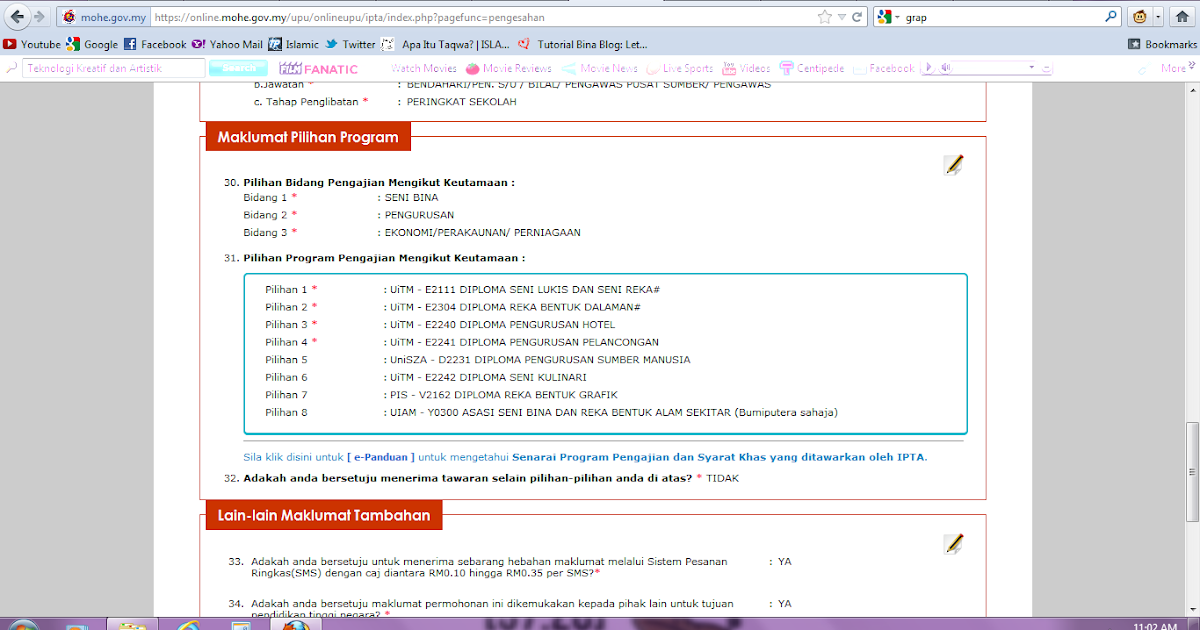Open 'Tutorial Bina Blog' bookmark
Screen dimensions: 1200x630
tap(582, 44)
